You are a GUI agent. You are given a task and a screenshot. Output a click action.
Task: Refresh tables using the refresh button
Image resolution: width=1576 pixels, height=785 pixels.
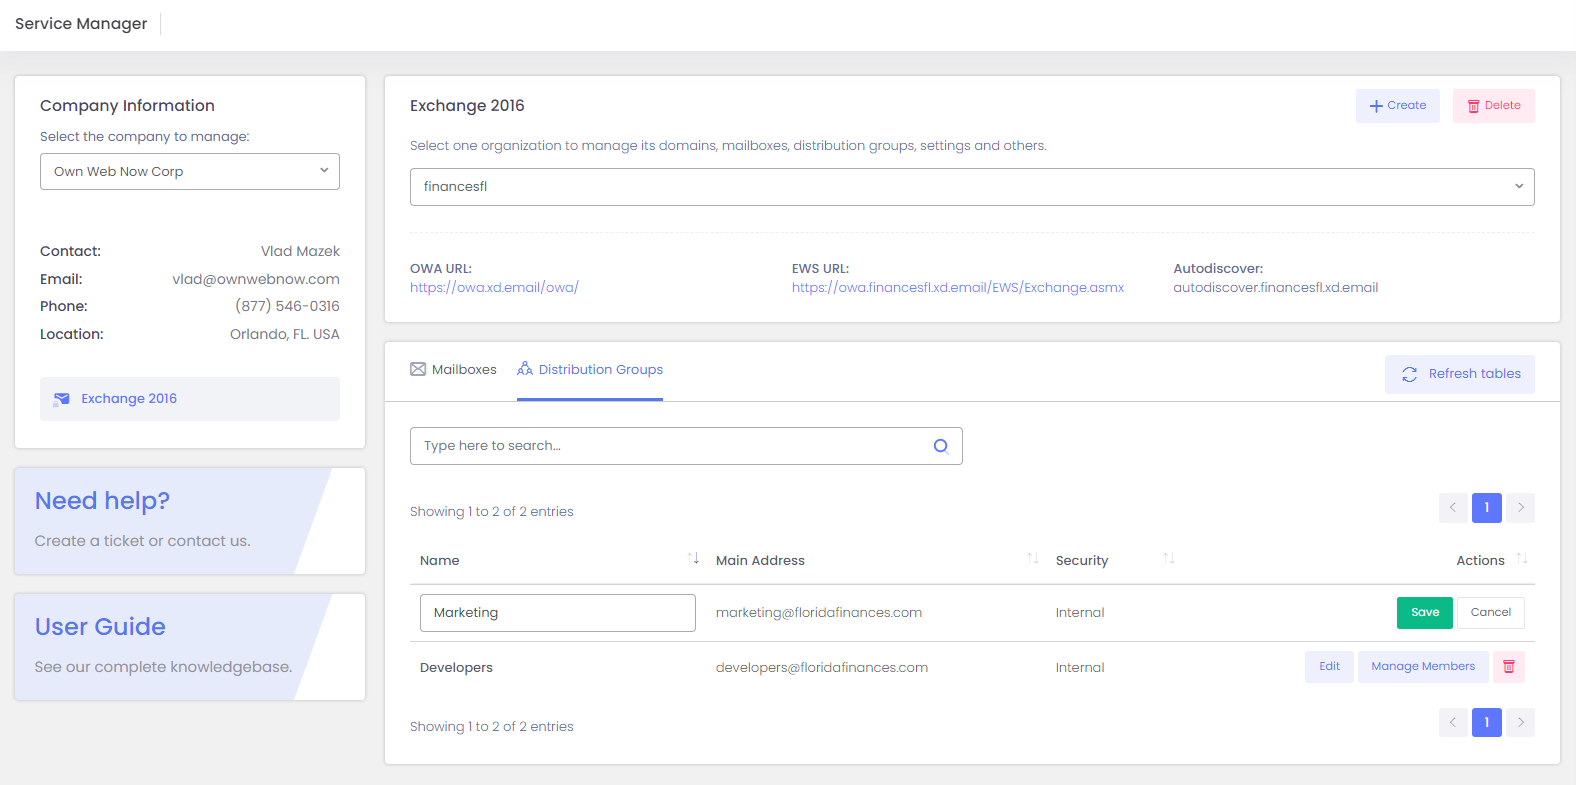coord(1459,374)
